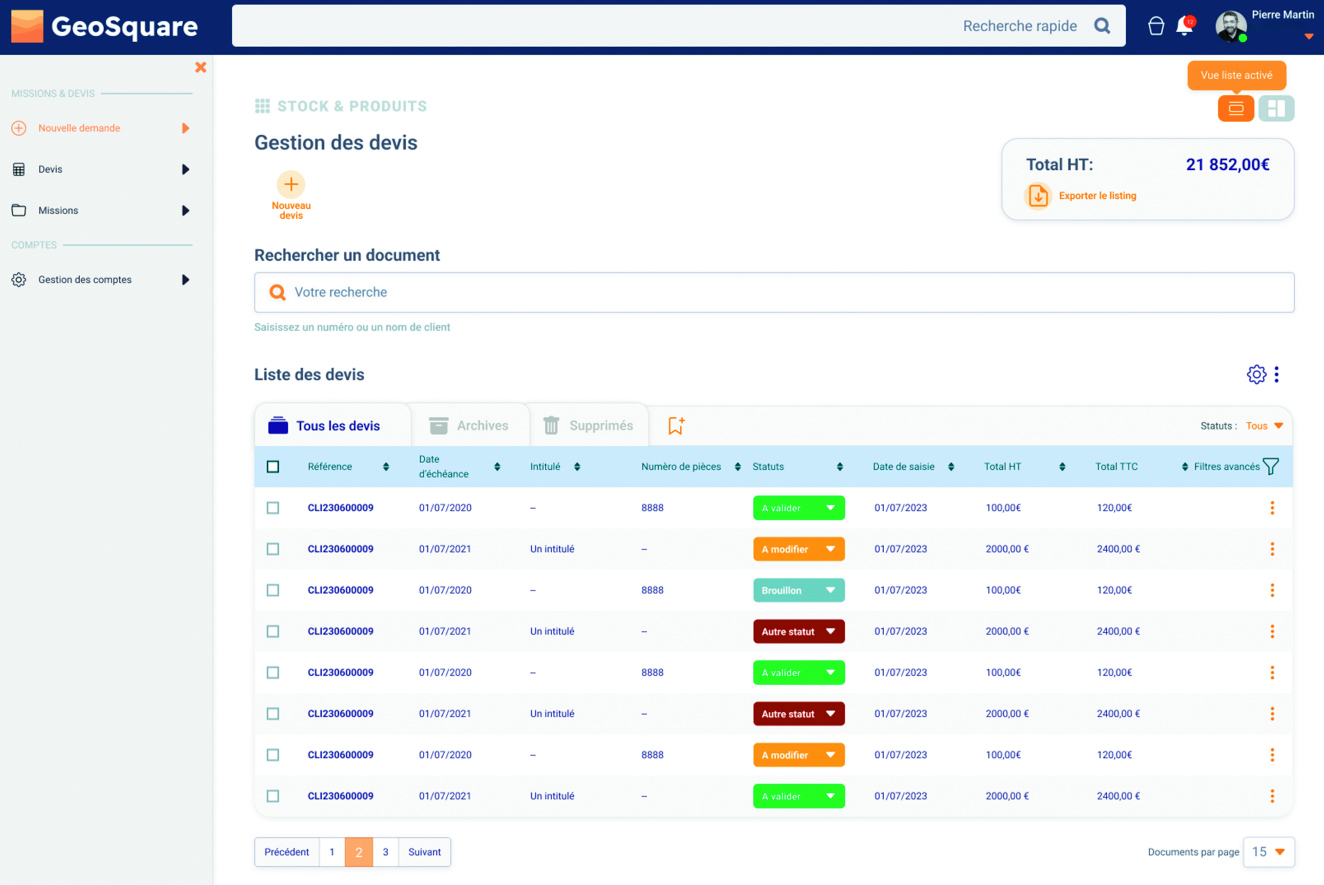Click the Exporter le listing download icon
Screen dimensions: 1324x885
(x=1038, y=196)
